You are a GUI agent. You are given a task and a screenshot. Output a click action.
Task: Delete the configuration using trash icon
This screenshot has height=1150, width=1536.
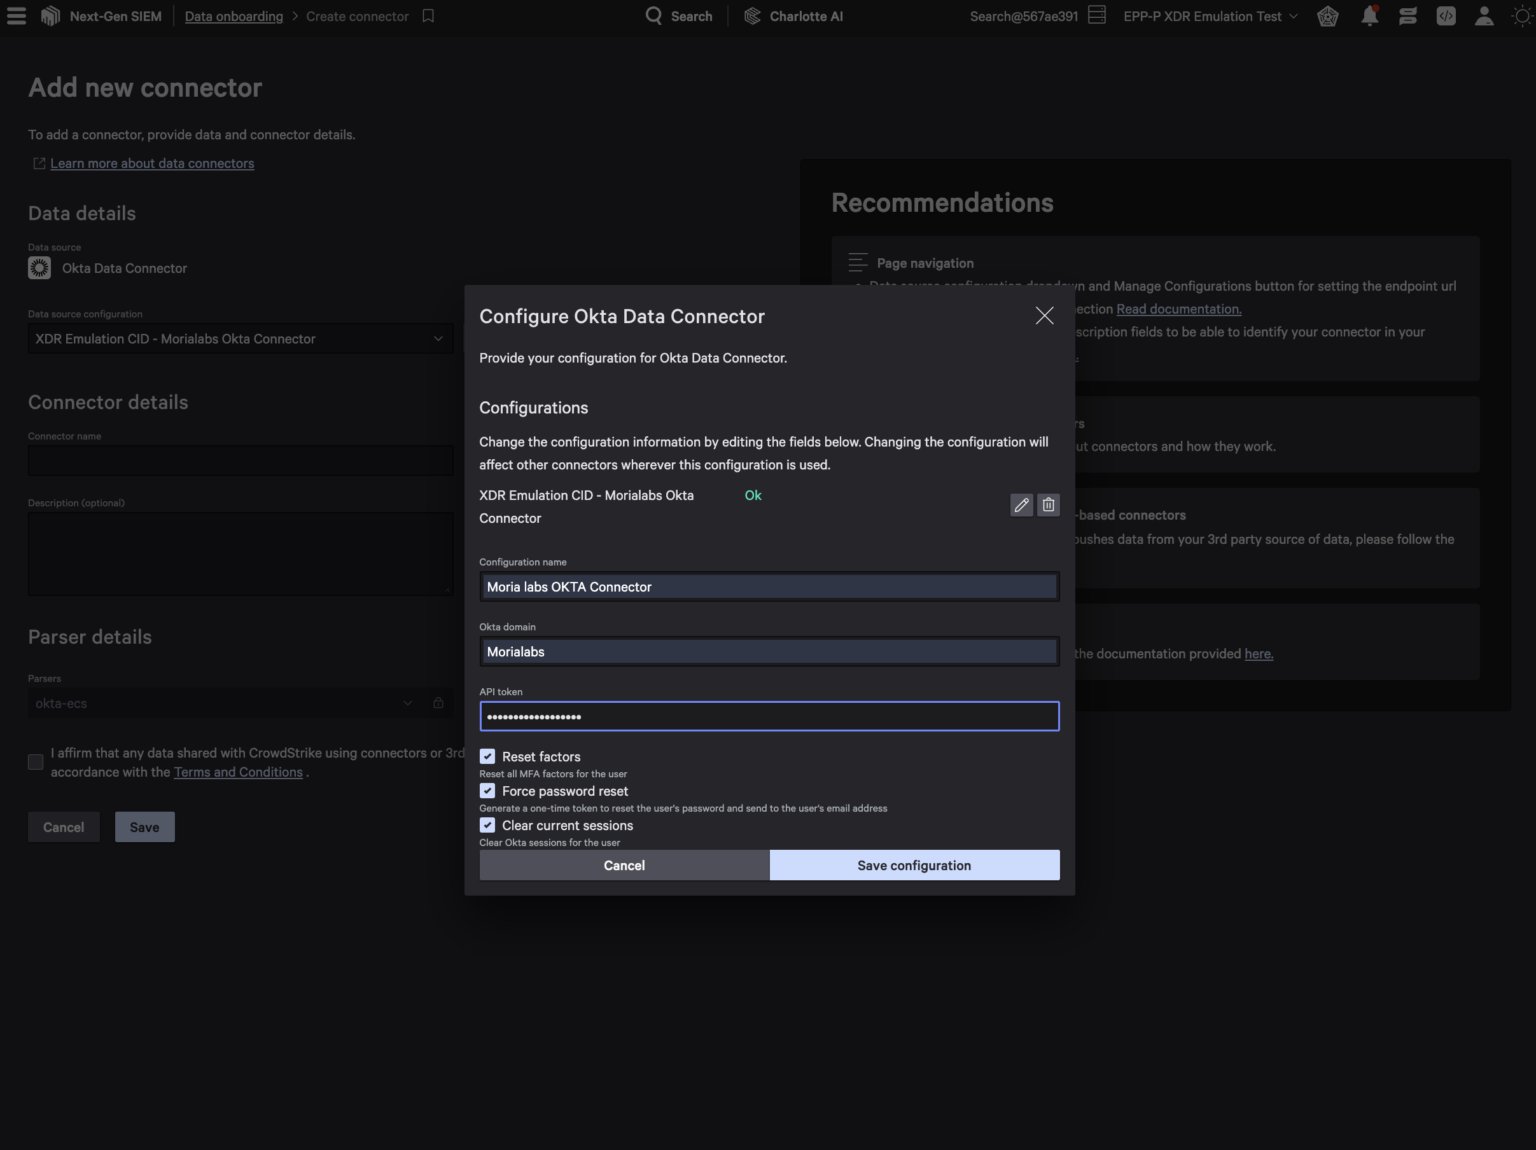[1048, 505]
